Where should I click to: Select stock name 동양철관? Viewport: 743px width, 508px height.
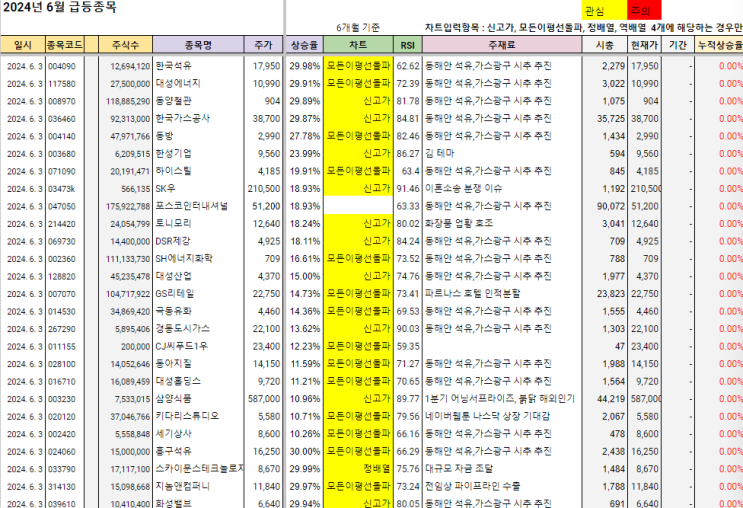click(173, 101)
